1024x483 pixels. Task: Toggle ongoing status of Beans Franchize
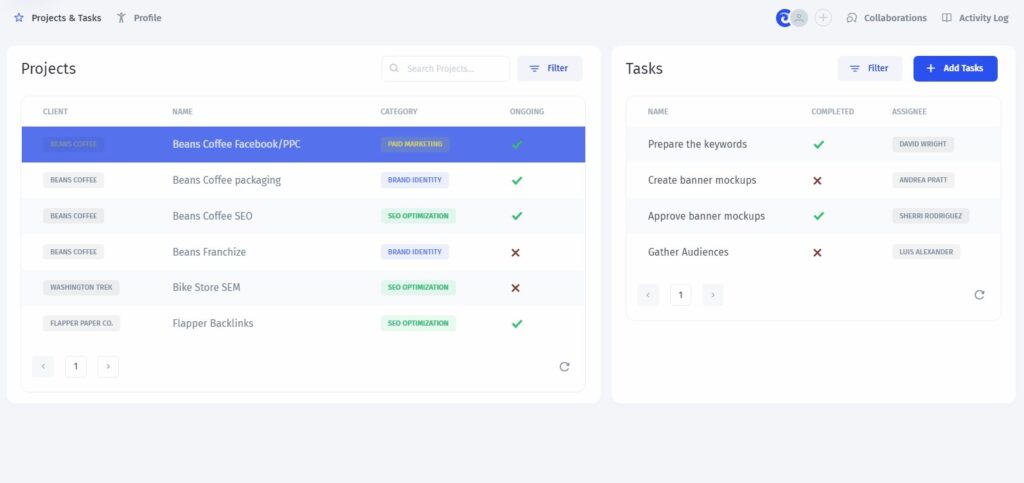click(x=515, y=252)
